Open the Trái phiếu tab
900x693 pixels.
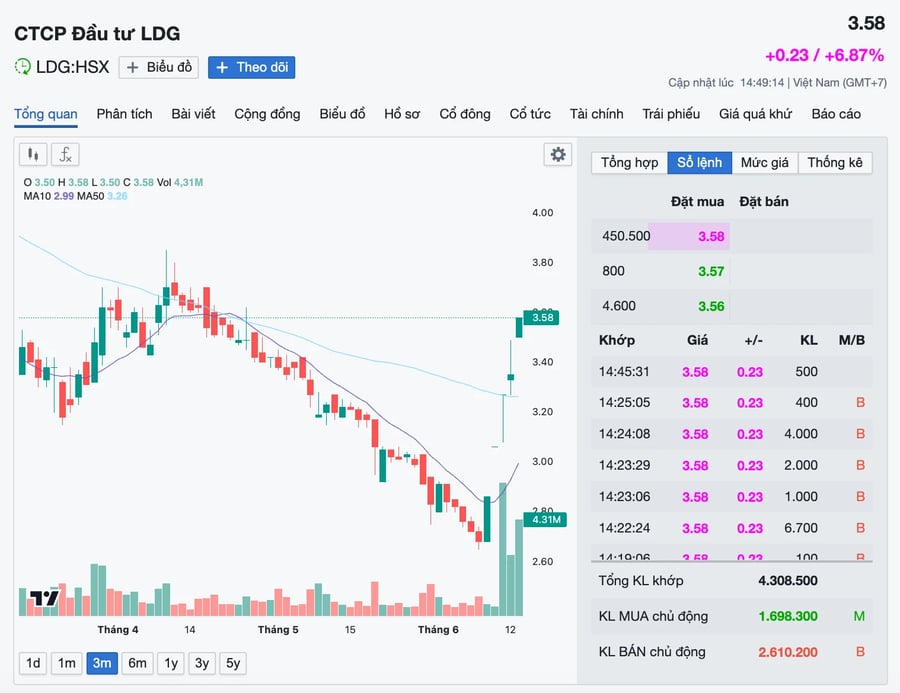671,114
